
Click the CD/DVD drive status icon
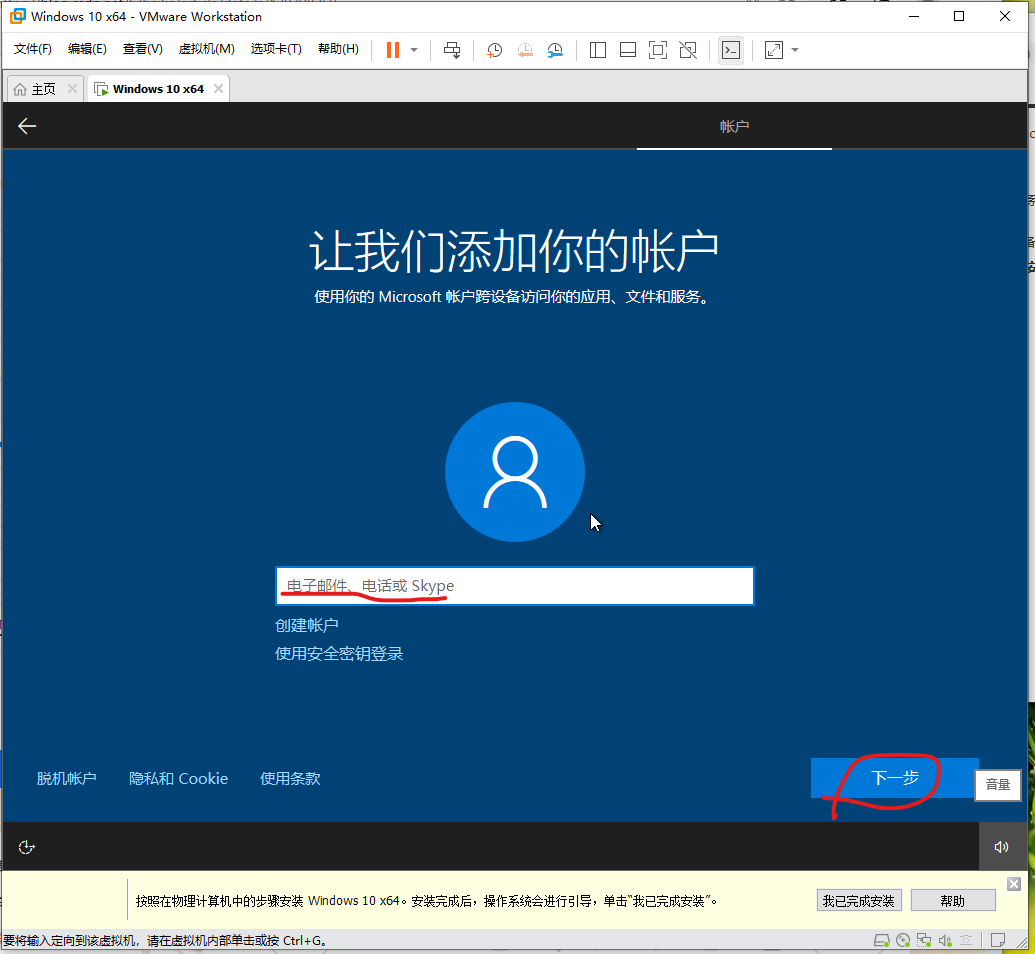pos(903,940)
